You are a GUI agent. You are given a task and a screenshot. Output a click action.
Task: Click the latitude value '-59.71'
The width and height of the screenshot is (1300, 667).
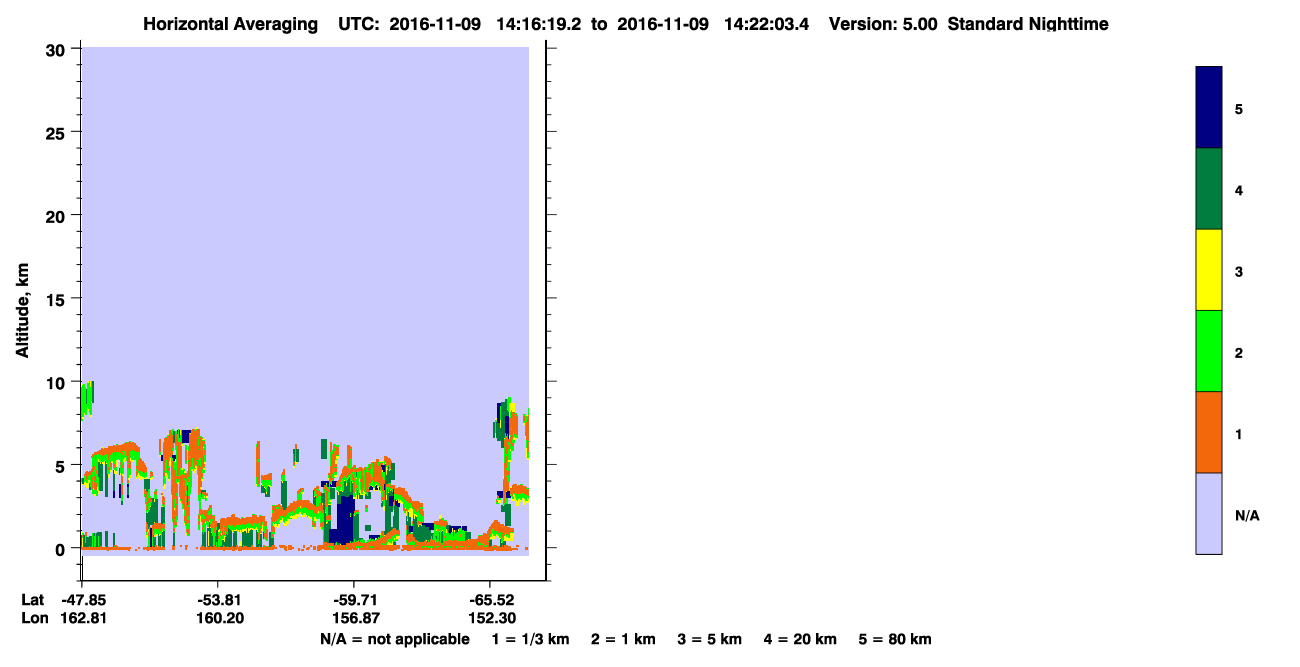coord(354,600)
